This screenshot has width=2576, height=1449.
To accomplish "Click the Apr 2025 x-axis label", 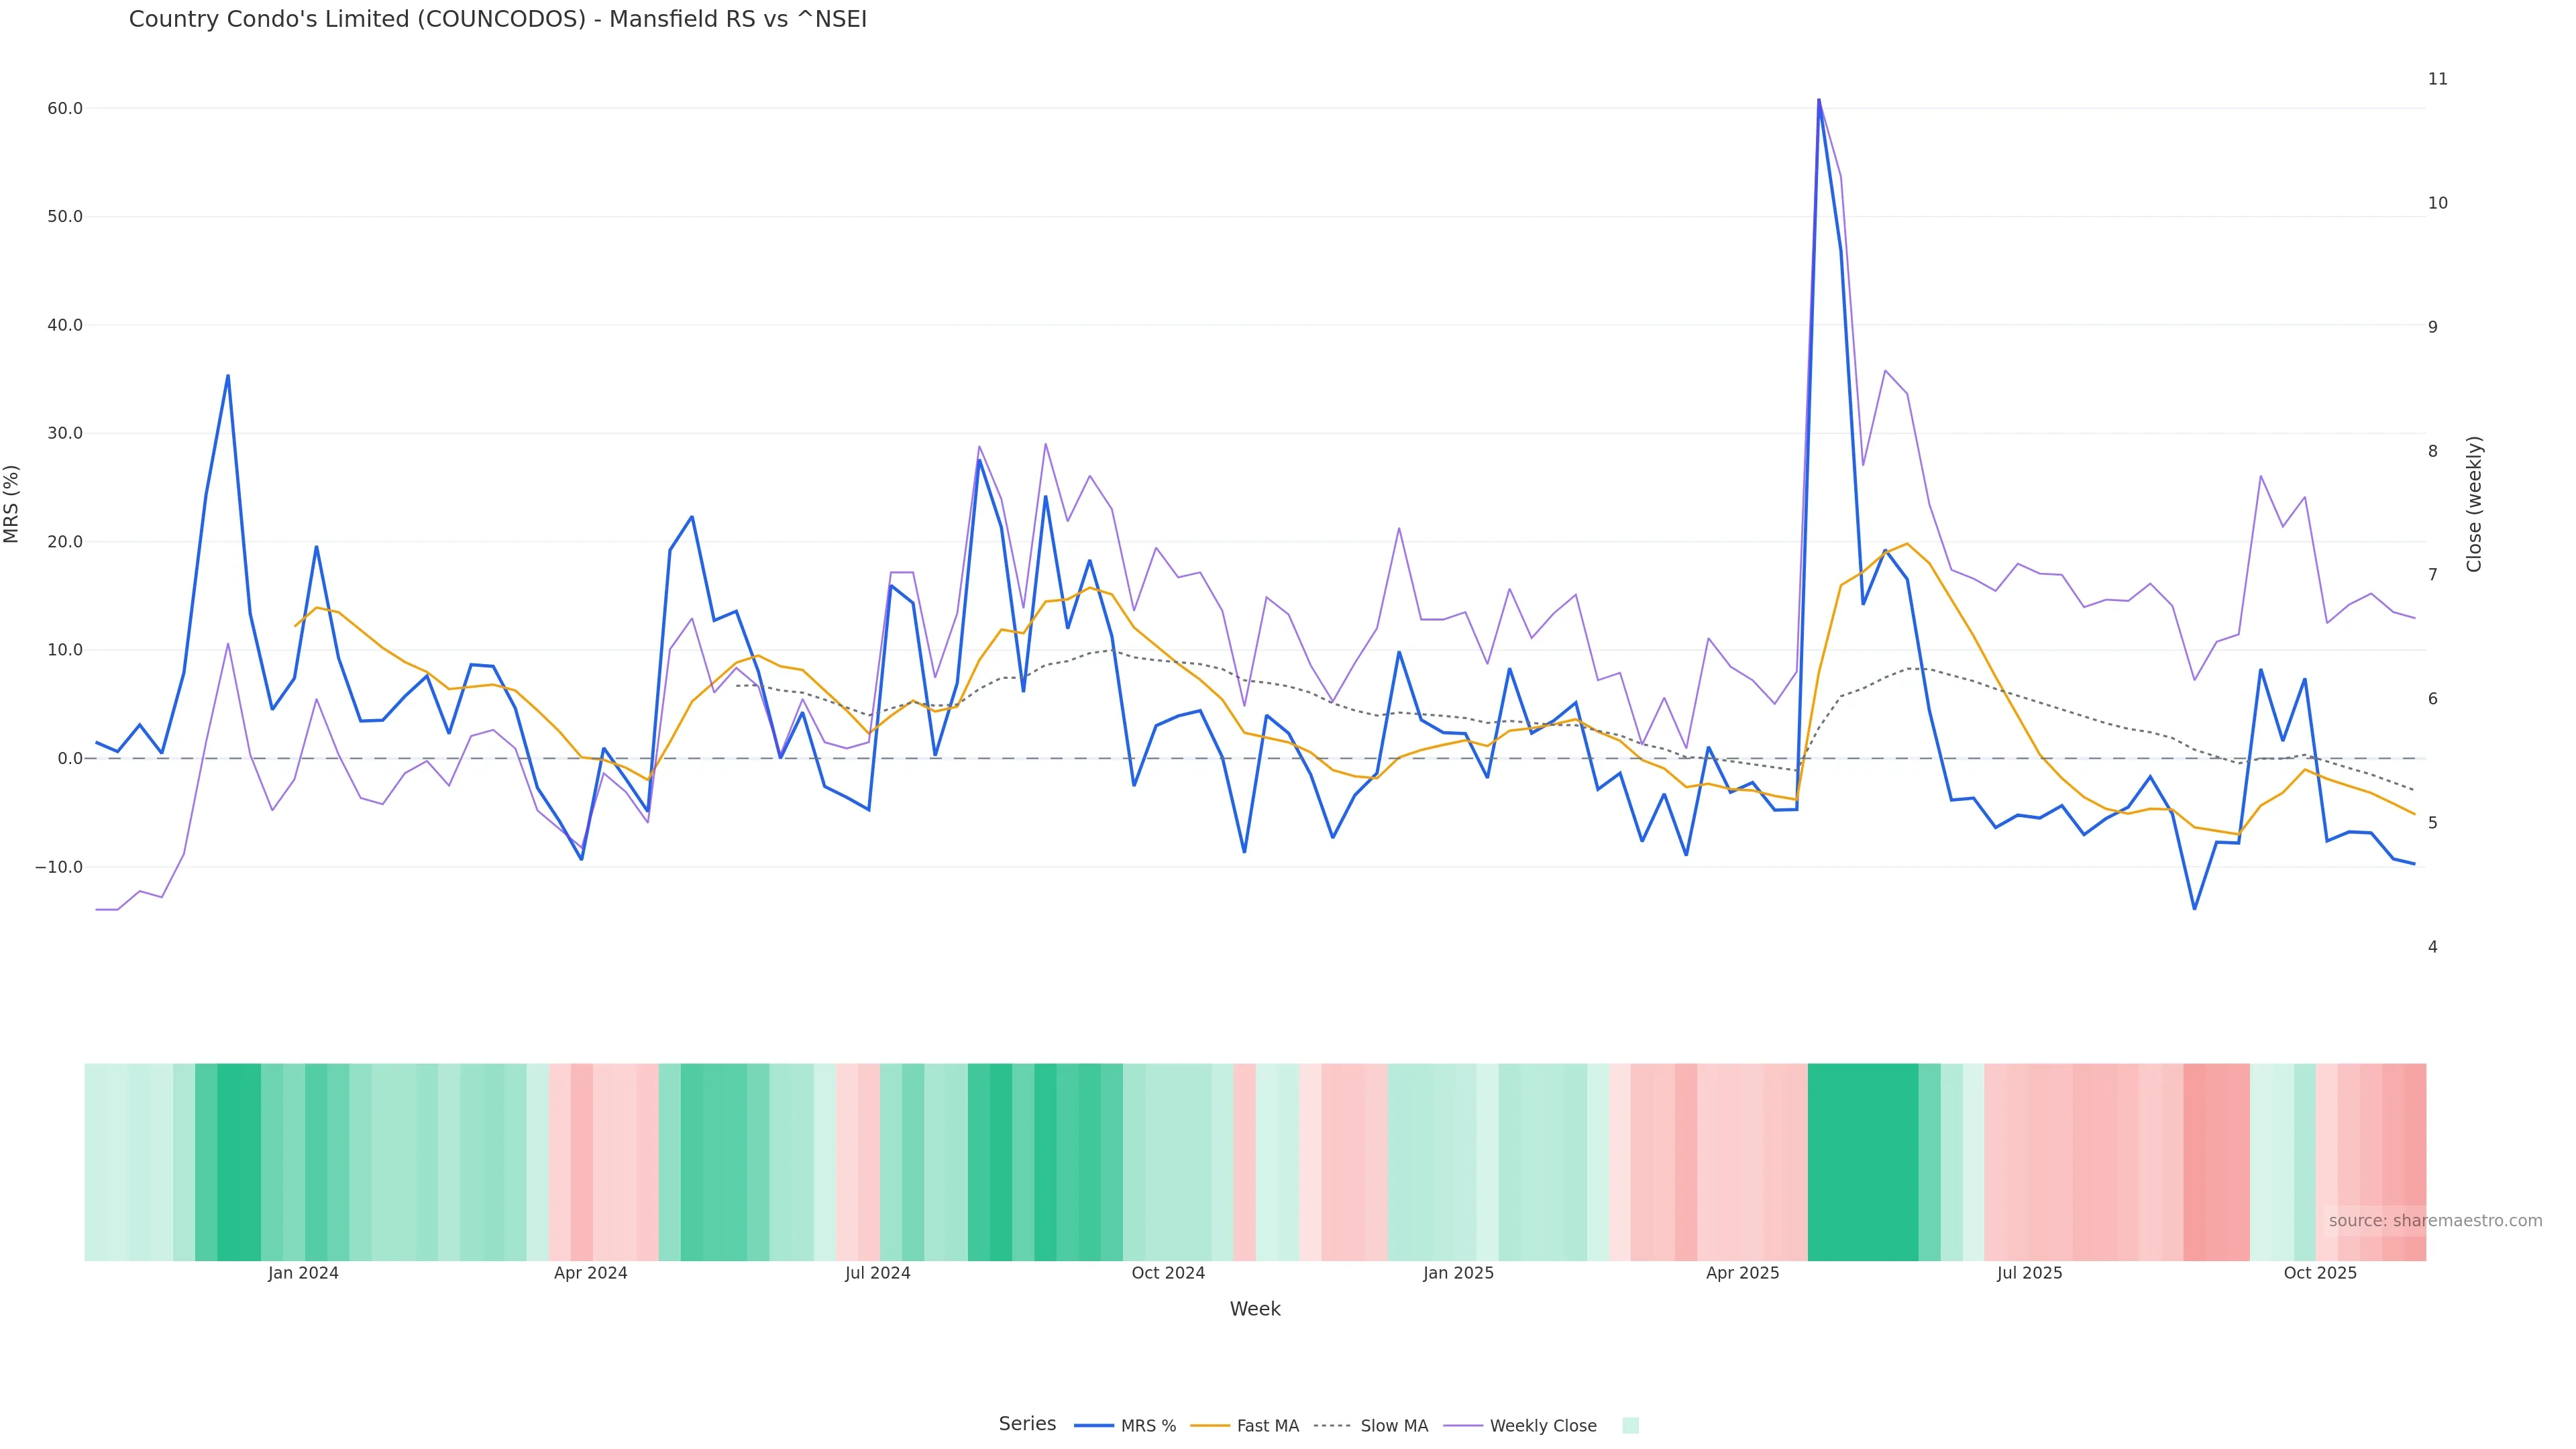I will (x=1742, y=1273).
